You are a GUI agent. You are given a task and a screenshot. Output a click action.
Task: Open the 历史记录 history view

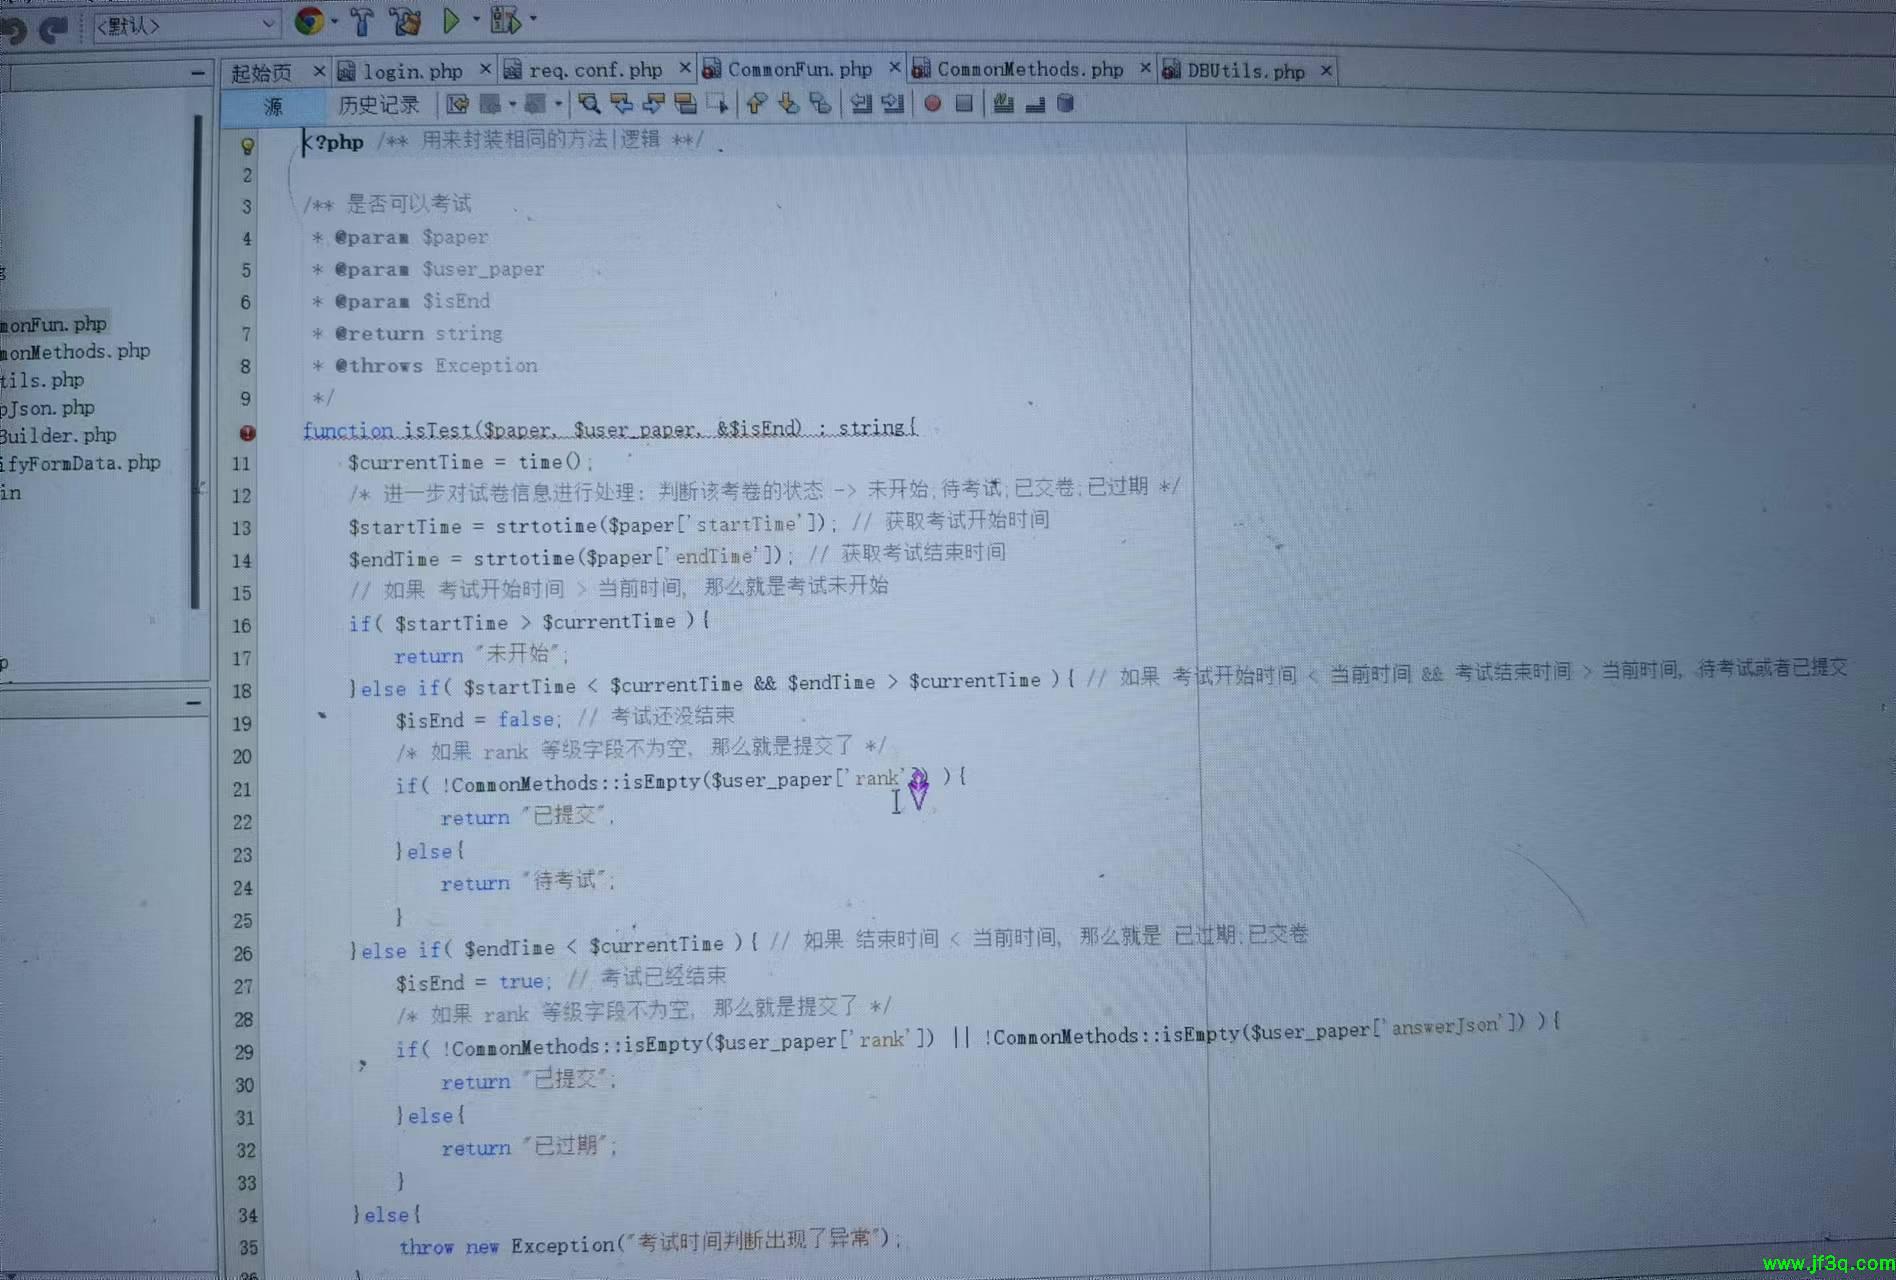pos(379,104)
